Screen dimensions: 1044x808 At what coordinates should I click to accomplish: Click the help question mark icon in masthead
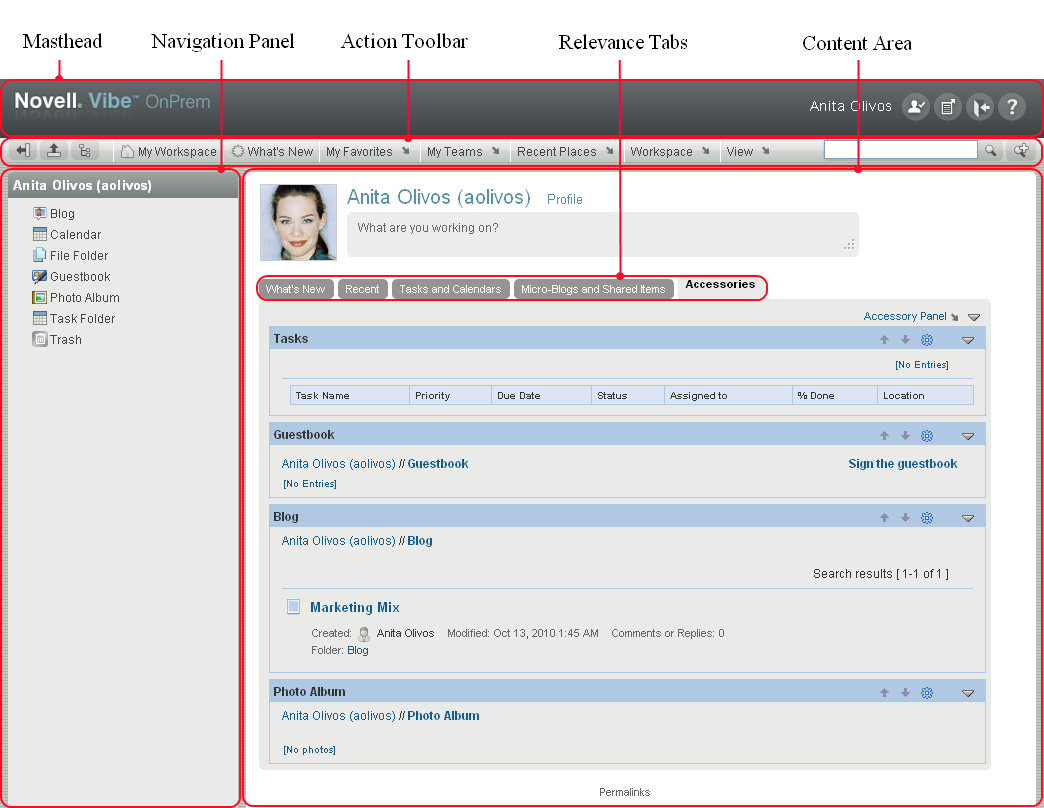coord(1011,108)
